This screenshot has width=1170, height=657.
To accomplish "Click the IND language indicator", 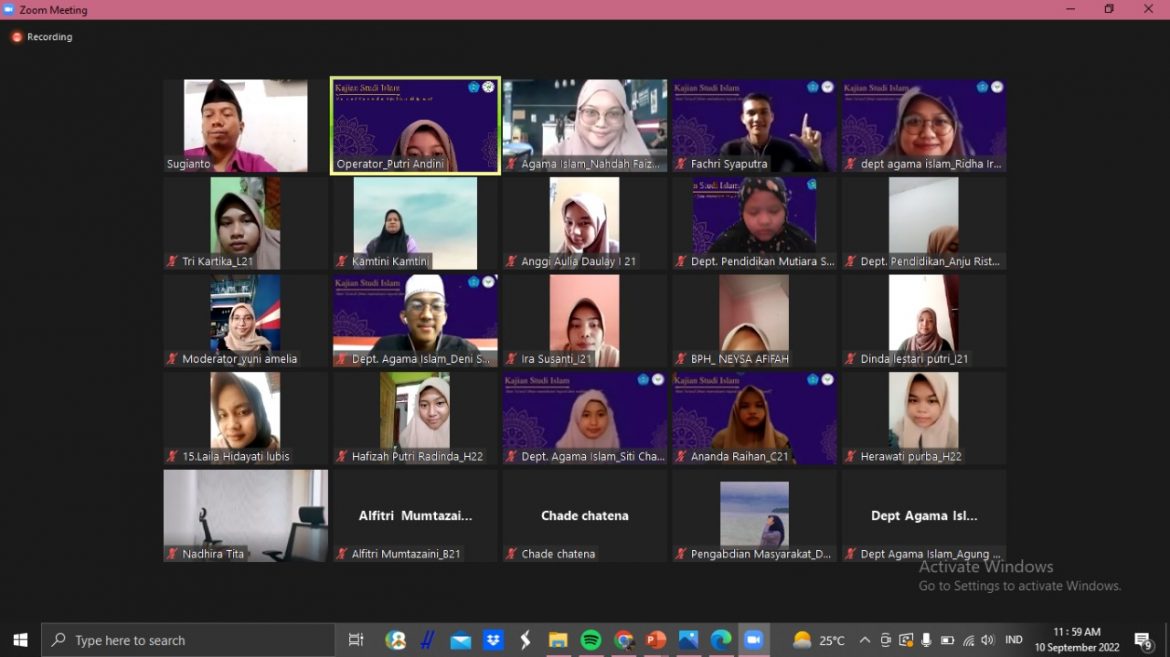I will 1014,640.
